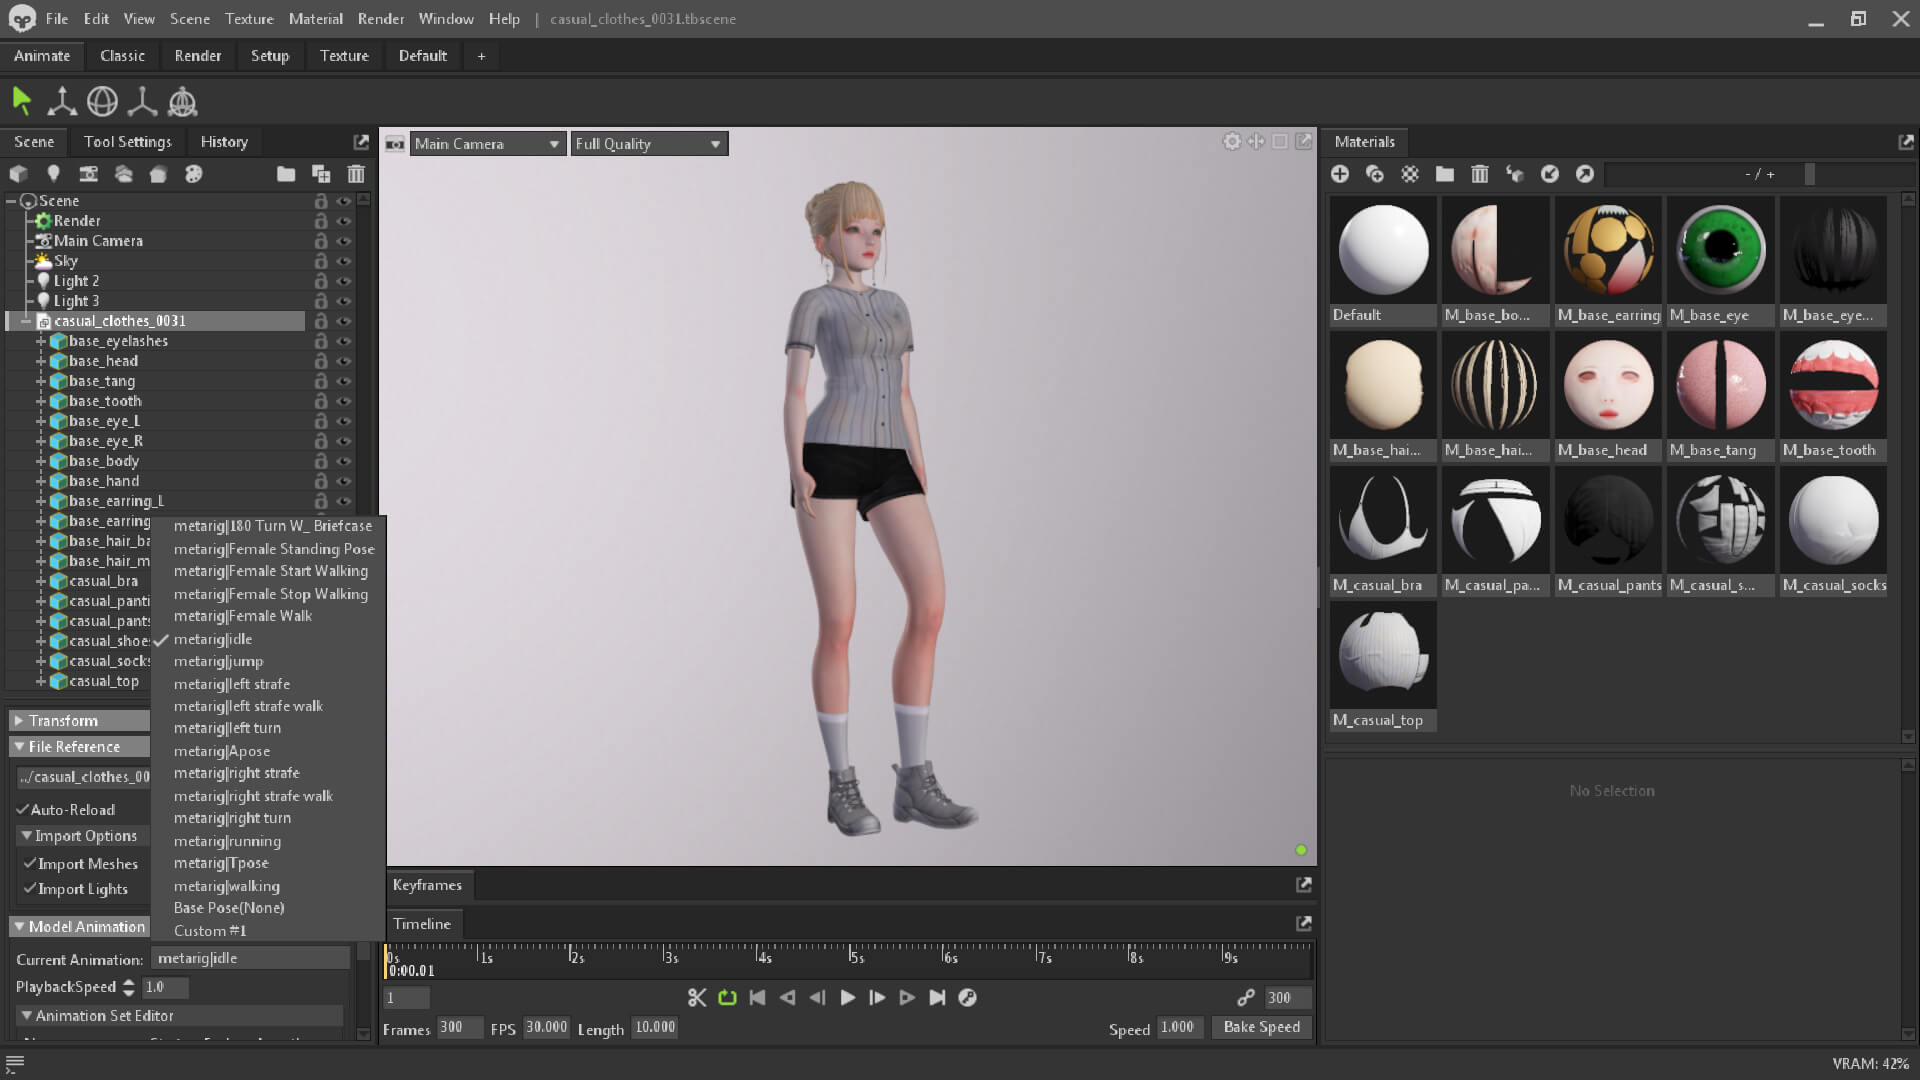Viewport: 1920px width, 1080px height.
Task: Select the rotate sphere gizmo tool
Action: [x=102, y=100]
